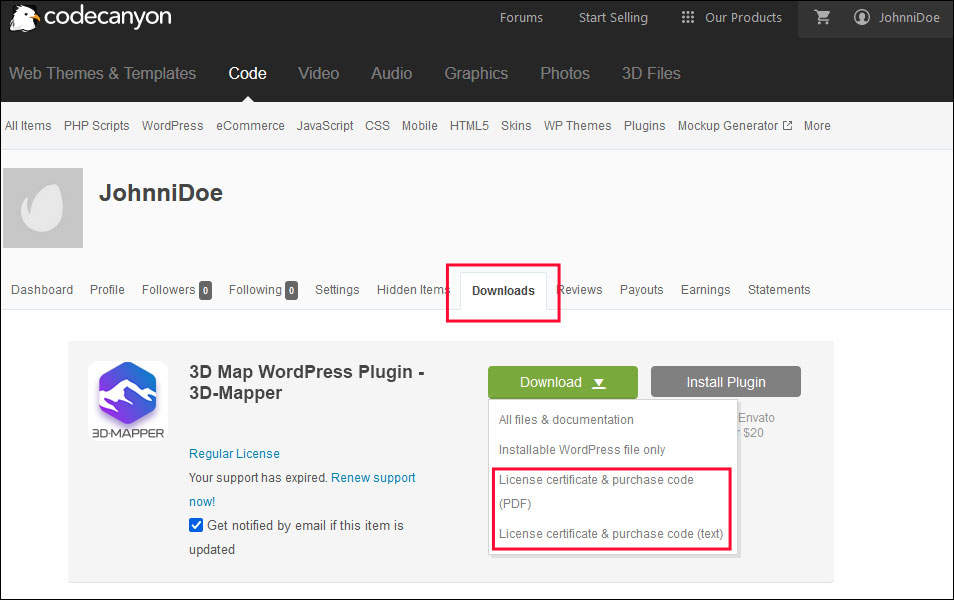Open the Settings tab
Screen dimensions: 954x600
coord(337,290)
